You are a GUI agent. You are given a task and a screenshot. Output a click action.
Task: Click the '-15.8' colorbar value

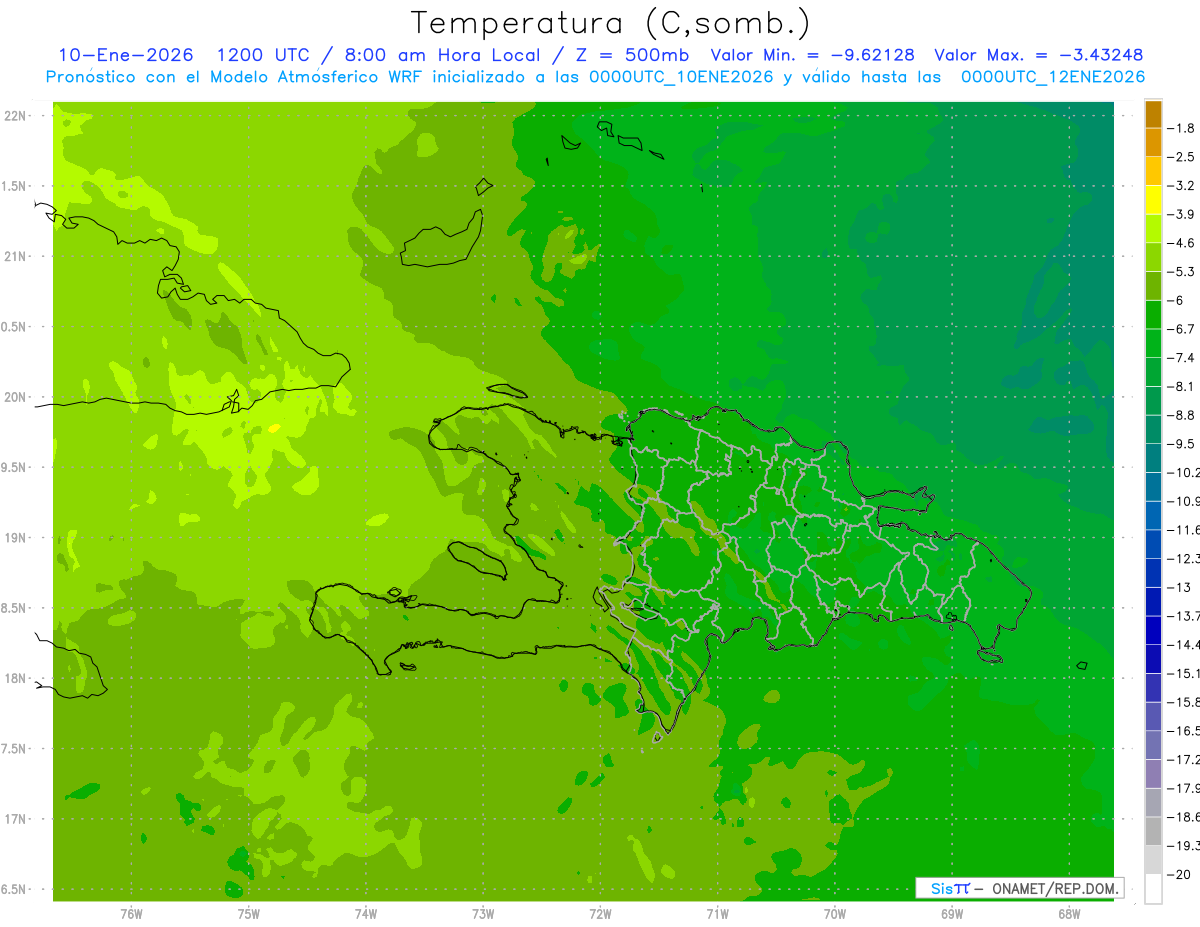click(x=1184, y=702)
